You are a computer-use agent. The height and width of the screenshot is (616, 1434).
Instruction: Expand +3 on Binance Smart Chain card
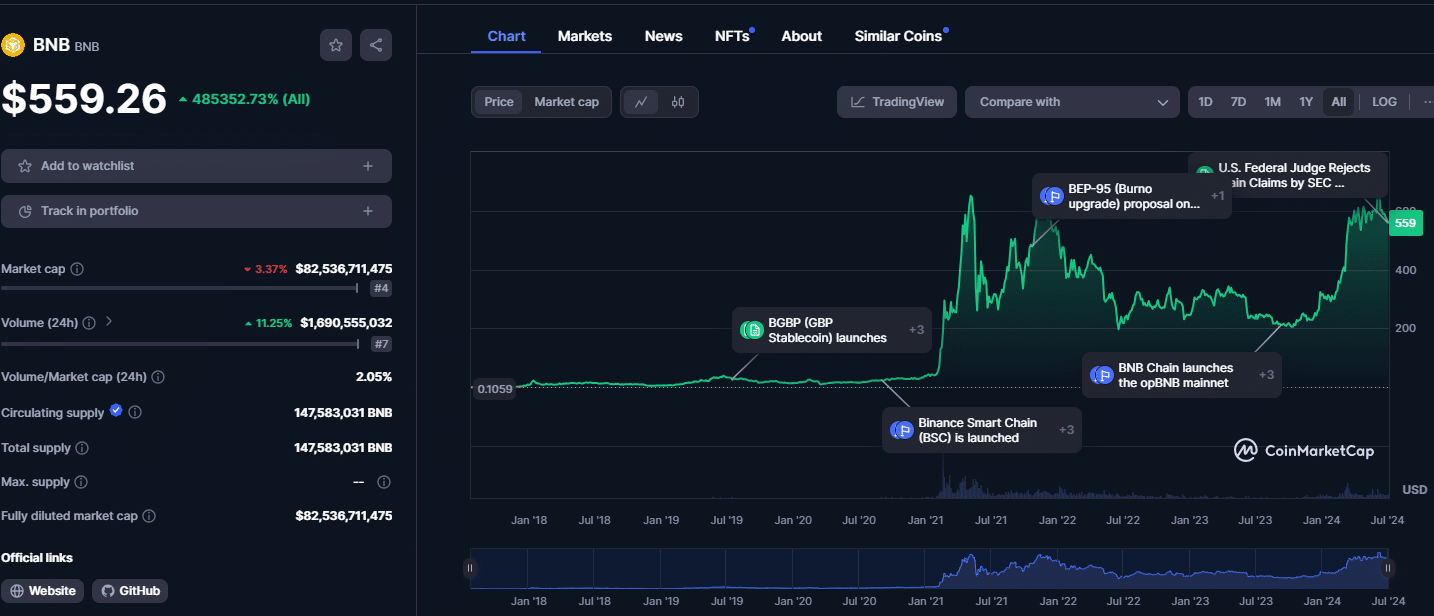coord(1066,430)
